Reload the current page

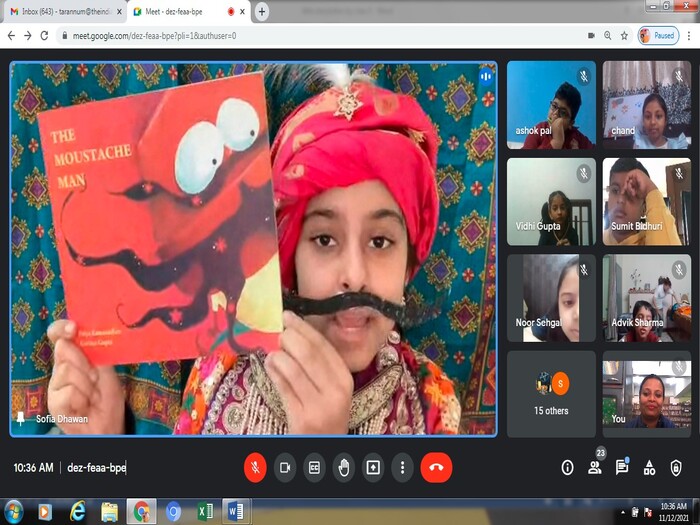(44, 36)
